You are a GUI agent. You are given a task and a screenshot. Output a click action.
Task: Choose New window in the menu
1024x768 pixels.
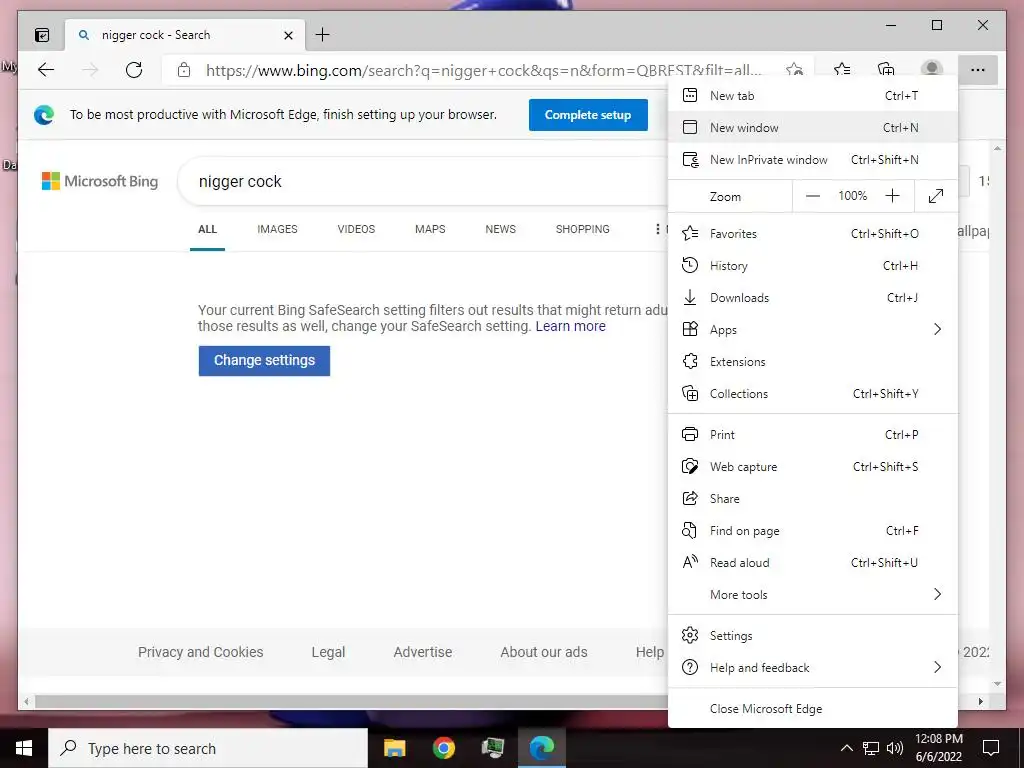click(x=813, y=127)
